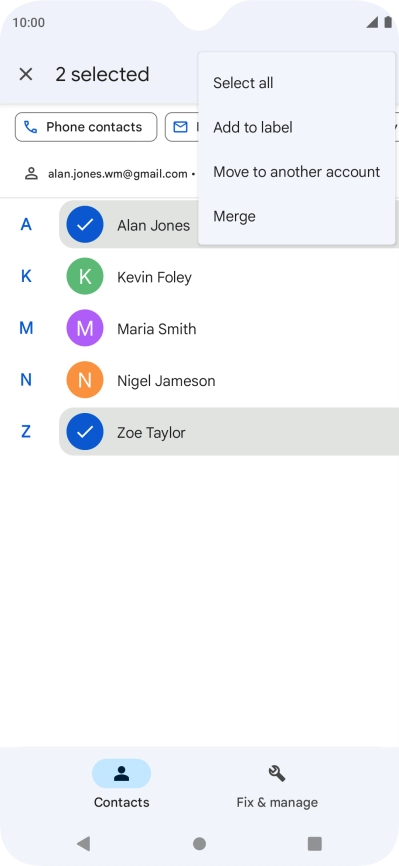Tap the Phone contacts filter chip
The width and height of the screenshot is (399, 866).
pyautogui.click(x=86, y=127)
